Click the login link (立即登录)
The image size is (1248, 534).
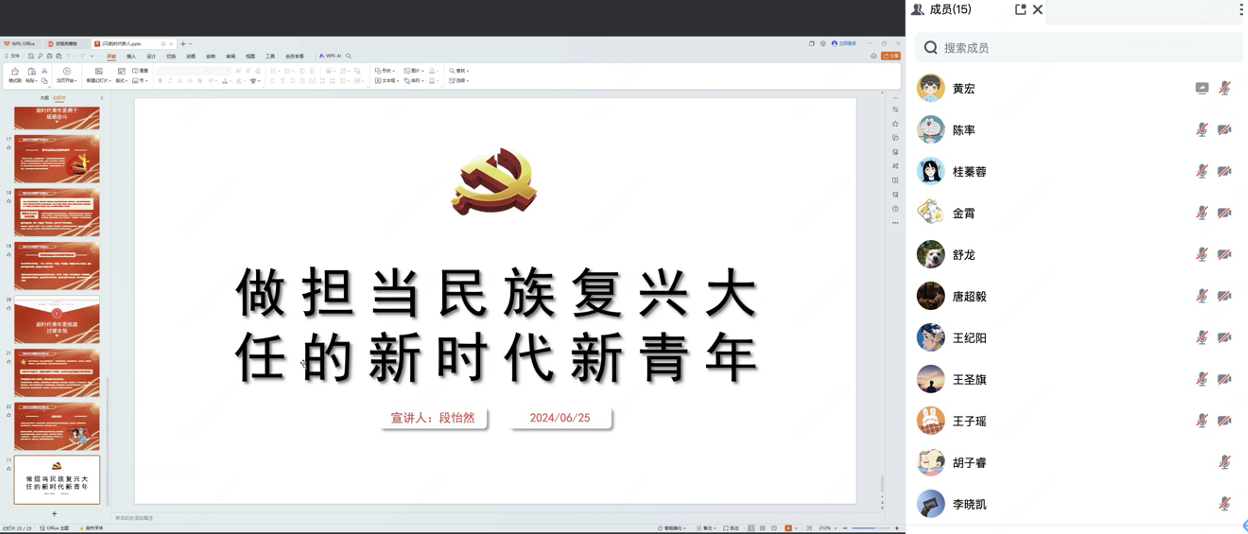[x=845, y=44]
